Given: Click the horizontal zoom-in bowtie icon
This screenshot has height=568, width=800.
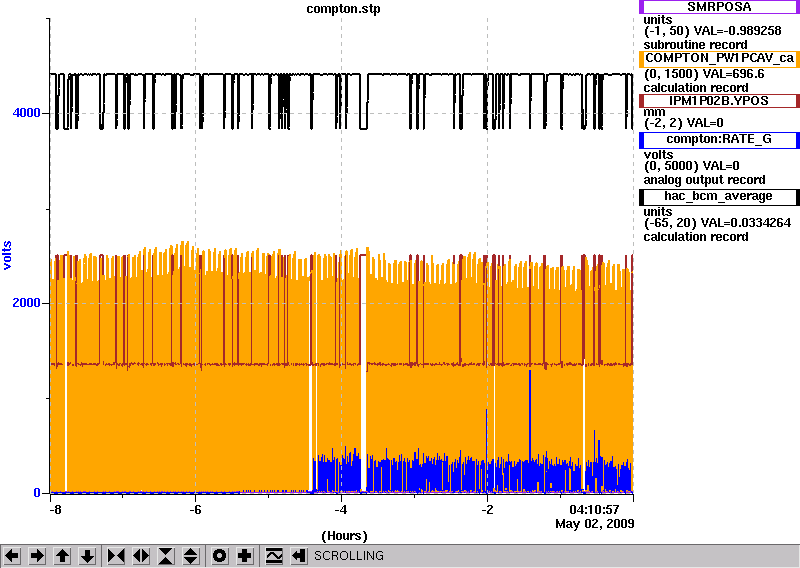Looking at the screenshot, I should [116, 555].
